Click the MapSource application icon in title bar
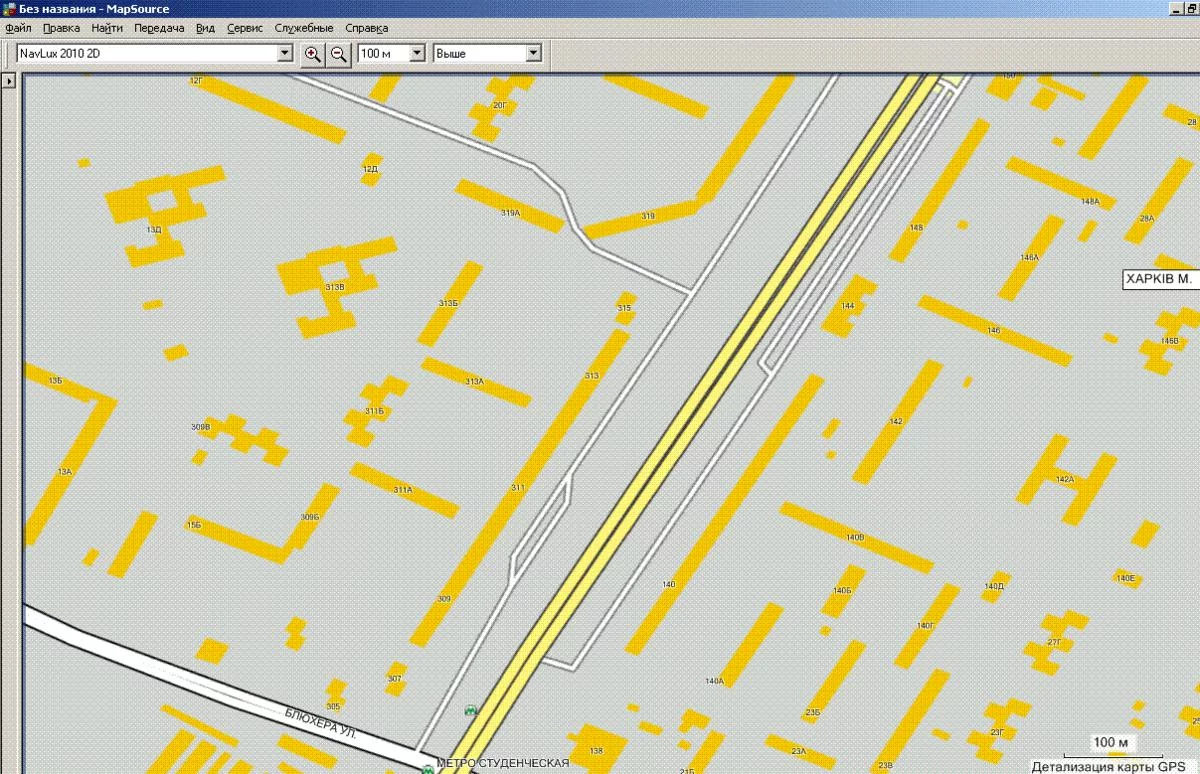The width and height of the screenshot is (1200, 774). point(9,9)
